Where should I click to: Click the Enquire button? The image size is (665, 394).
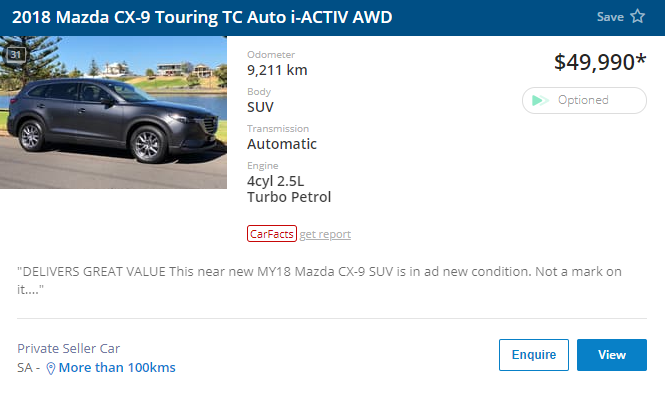(x=534, y=355)
